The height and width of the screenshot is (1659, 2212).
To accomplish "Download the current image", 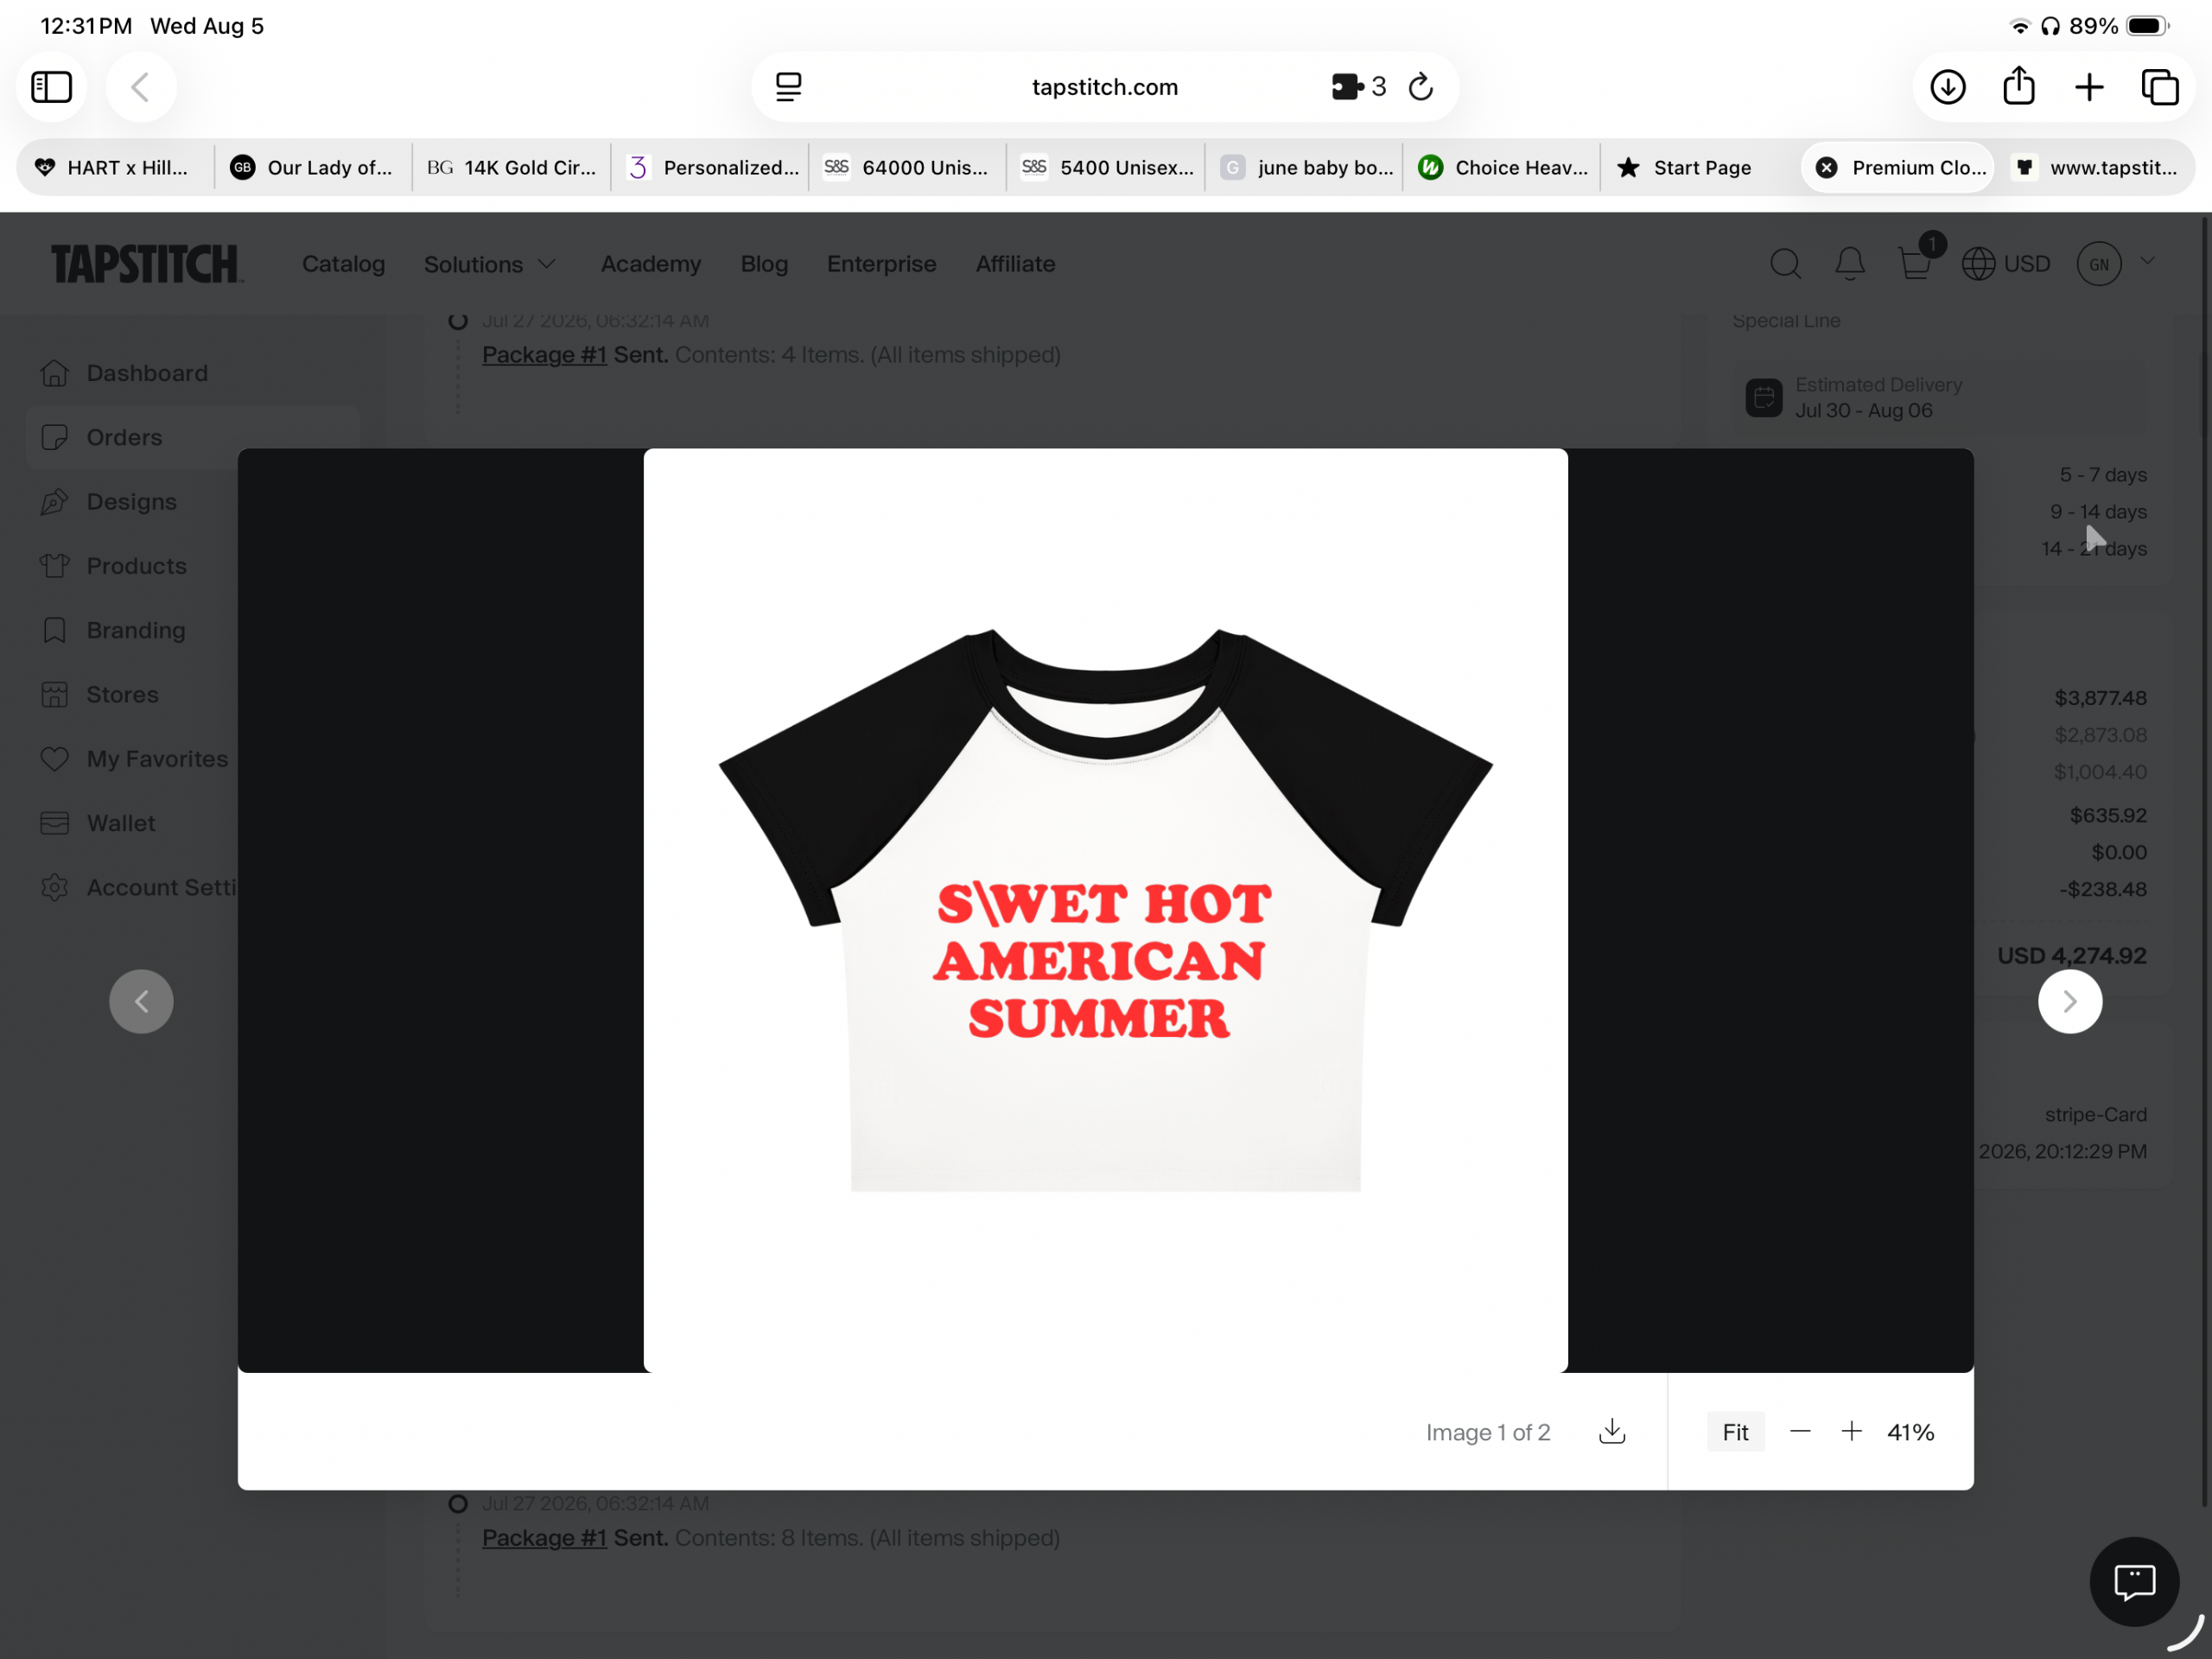I will coord(1611,1431).
